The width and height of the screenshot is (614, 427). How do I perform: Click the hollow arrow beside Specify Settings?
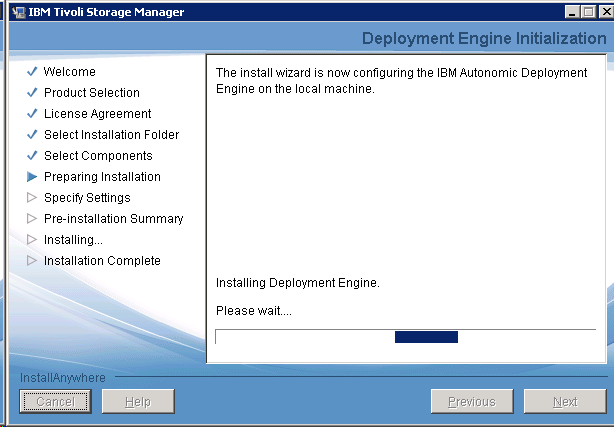[32, 198]
